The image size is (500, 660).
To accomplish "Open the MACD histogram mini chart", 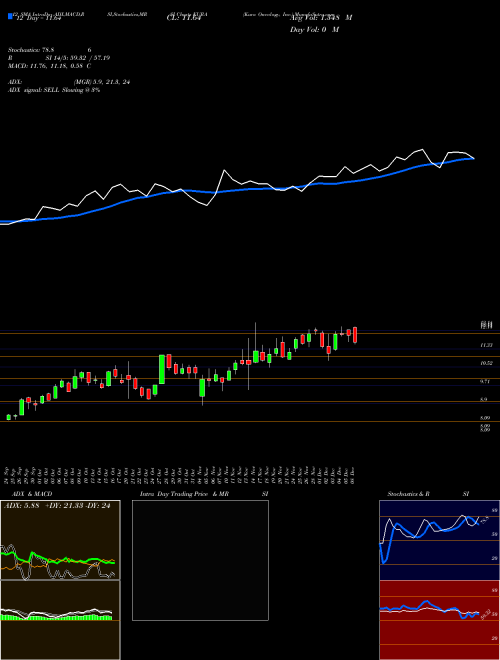I will (60, 620).
